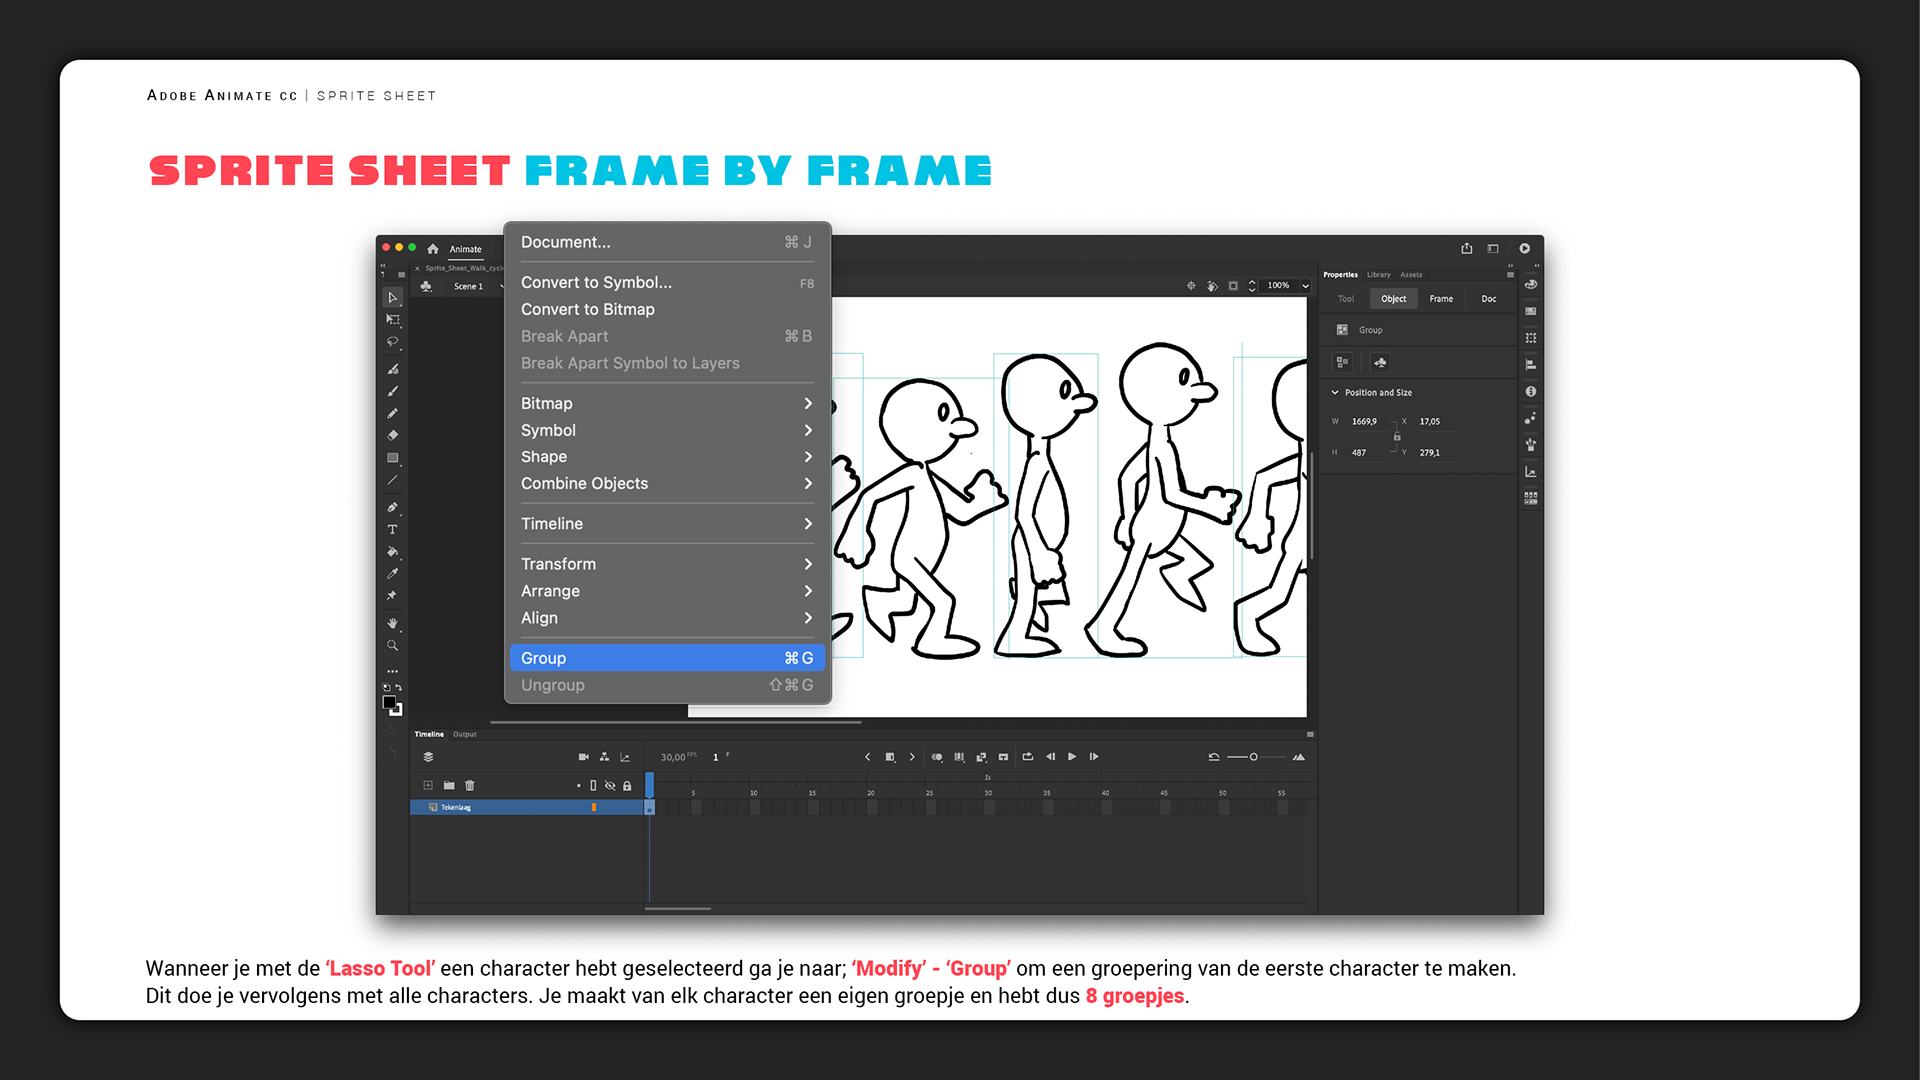Click the timeline zoom slider
This screenshot has height=1080, width=1920.
(x=1253, y=757)
